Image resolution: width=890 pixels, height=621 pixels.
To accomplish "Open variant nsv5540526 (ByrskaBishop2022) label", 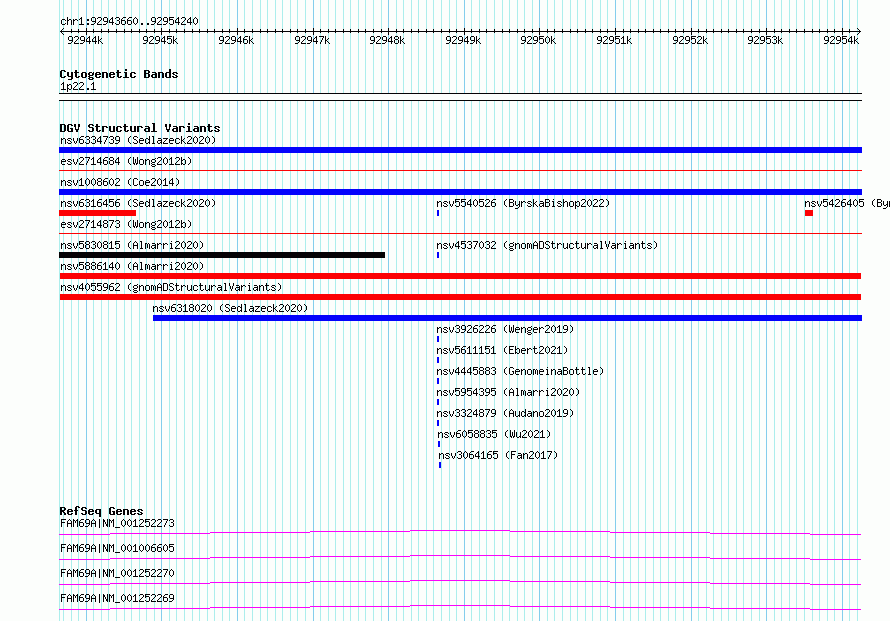I will click(523, 203).
